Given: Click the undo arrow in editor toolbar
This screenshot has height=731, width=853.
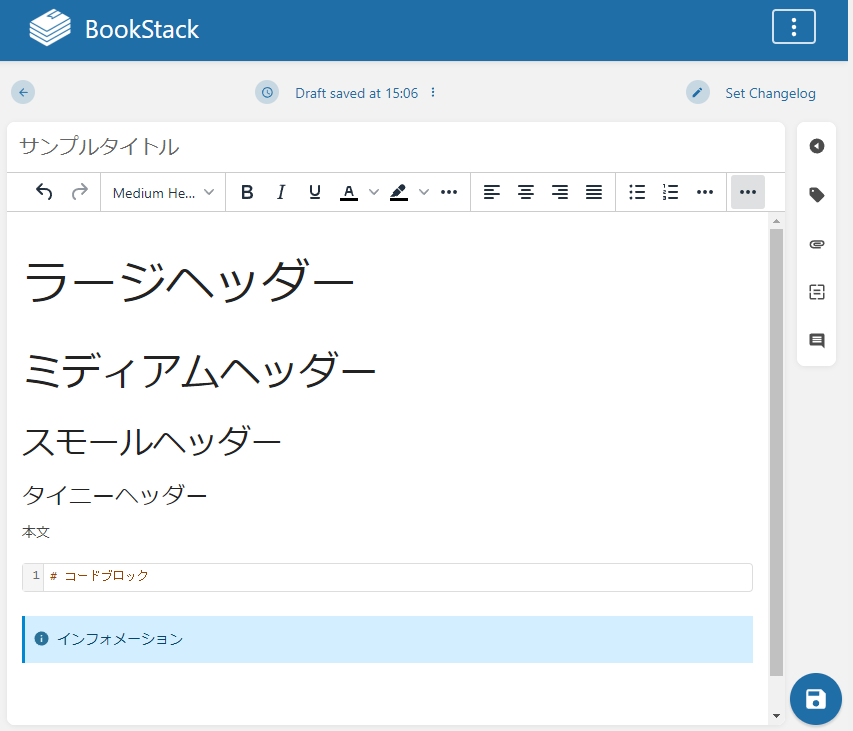Looking at the screenshot, I should pyautogui.click(x=44, y=192).
